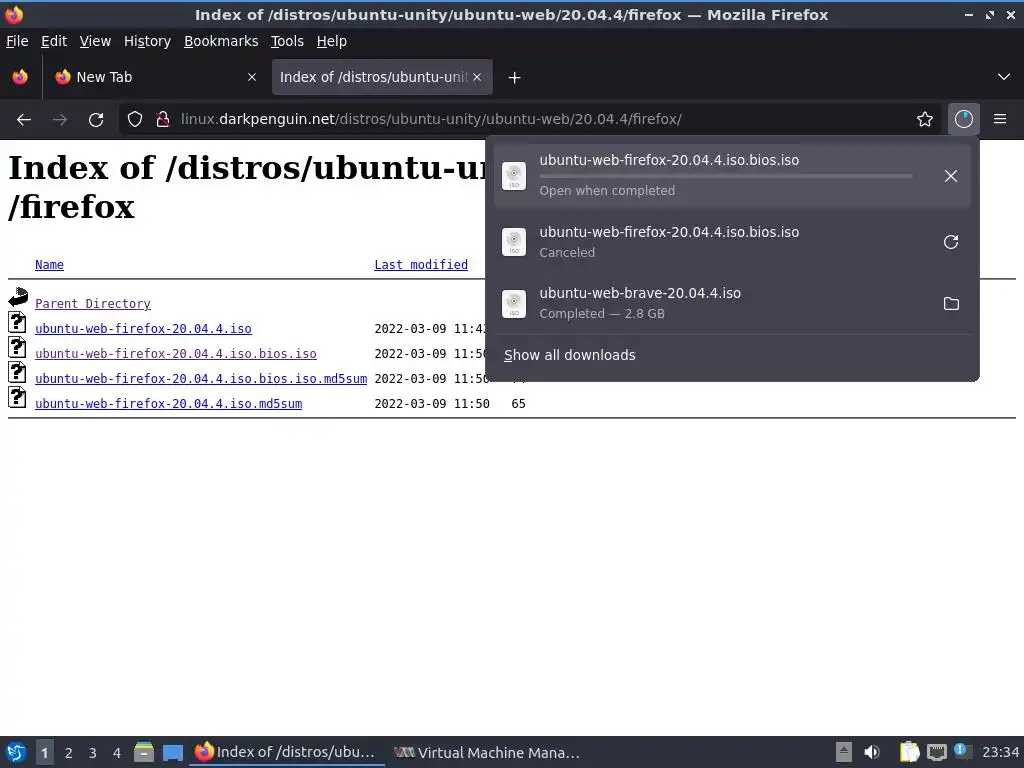
Task: Close the New Tab tab
Action: click(252, 77)
